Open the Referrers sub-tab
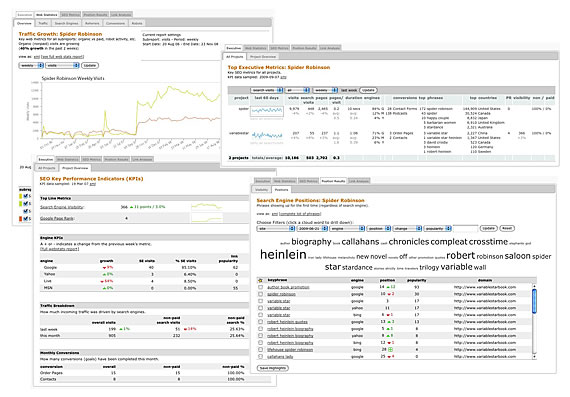Viewport: 570px width, 397px height. 92,23
